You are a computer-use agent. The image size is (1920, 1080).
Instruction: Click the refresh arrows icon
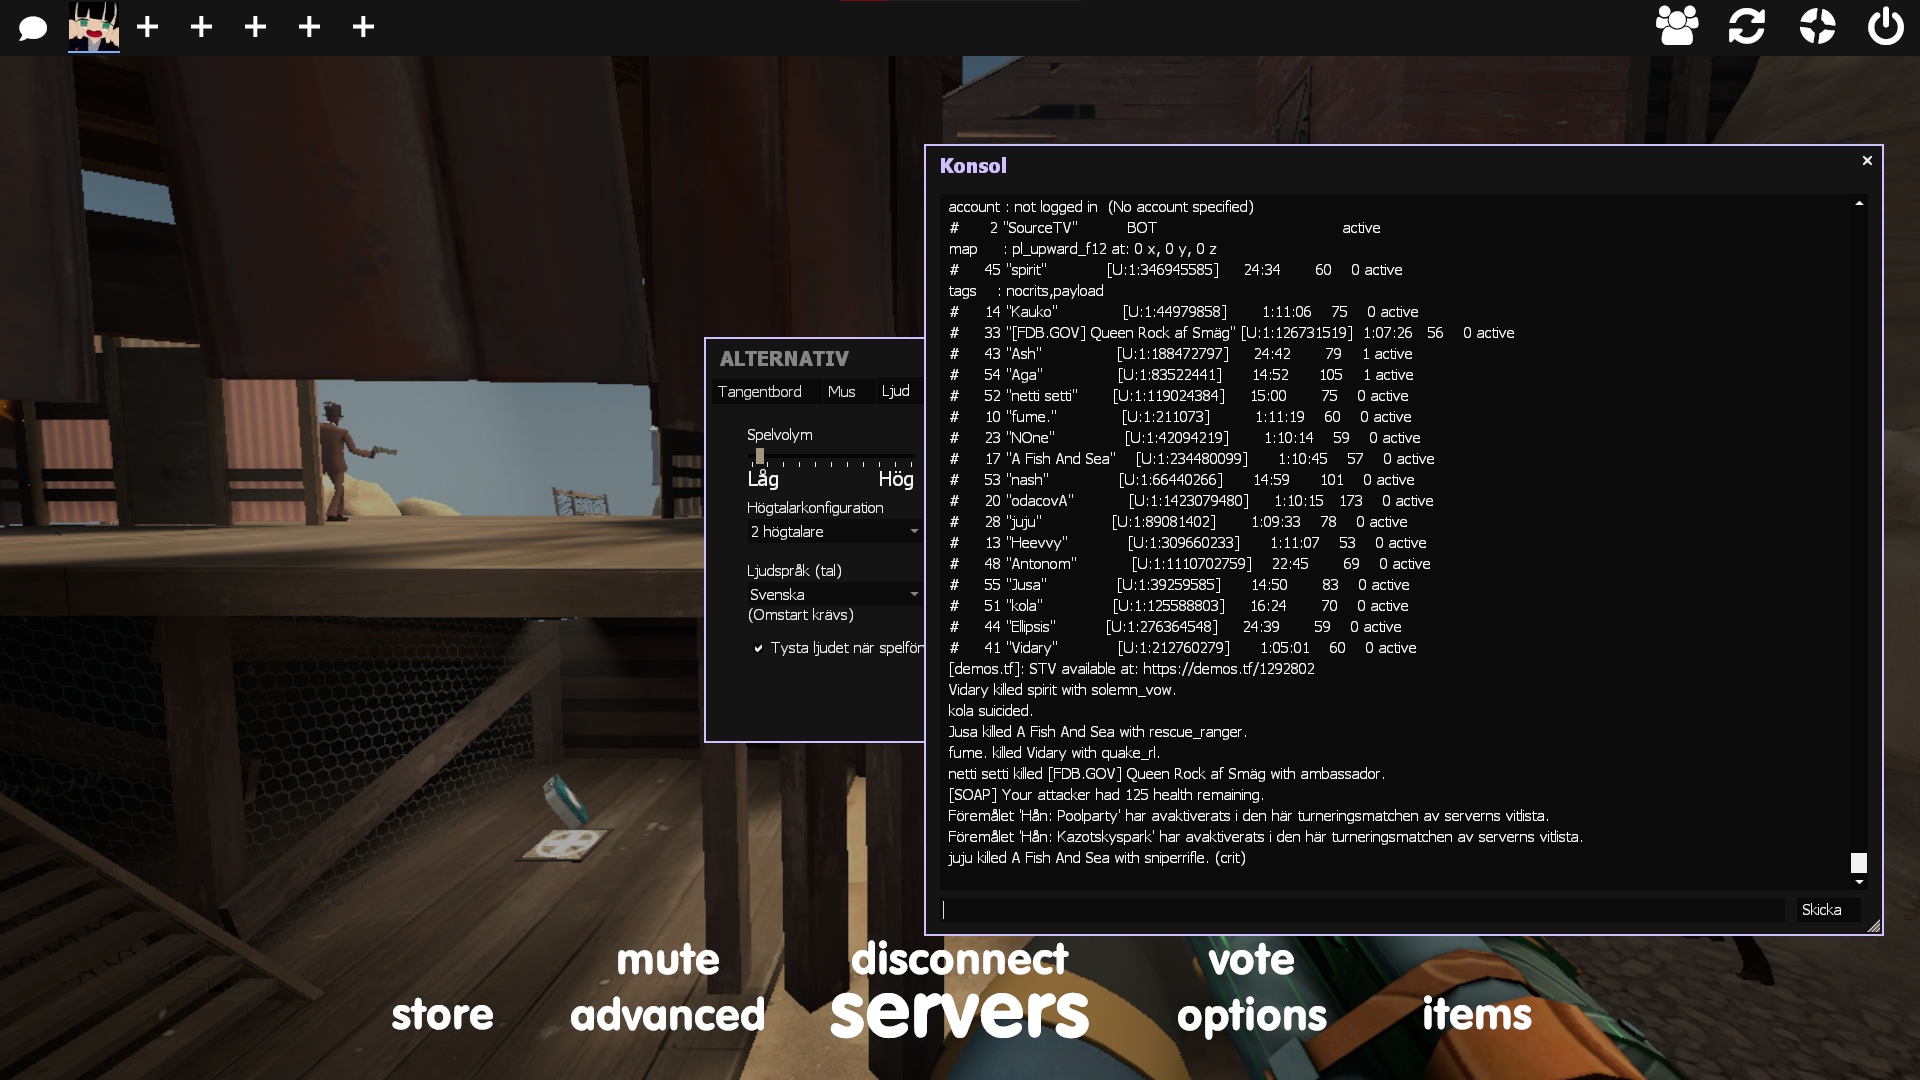(x=1747, y=26)
